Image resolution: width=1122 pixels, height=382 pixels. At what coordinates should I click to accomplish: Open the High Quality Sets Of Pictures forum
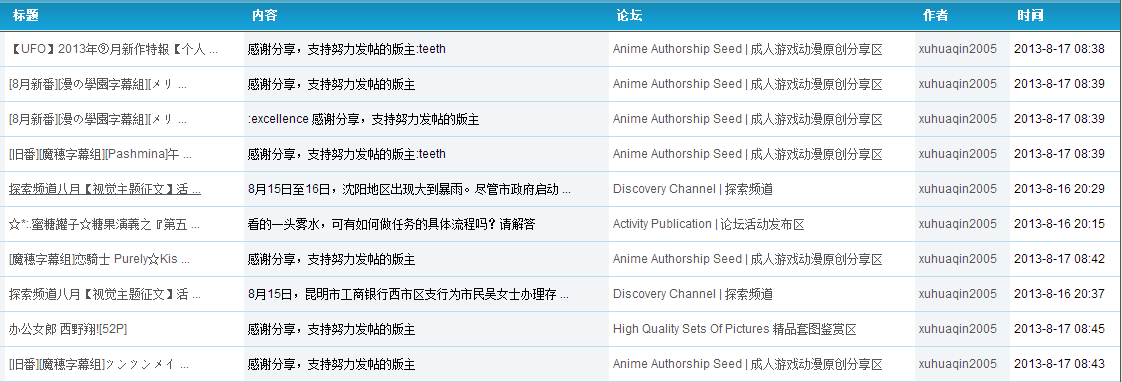click(734, 330)
